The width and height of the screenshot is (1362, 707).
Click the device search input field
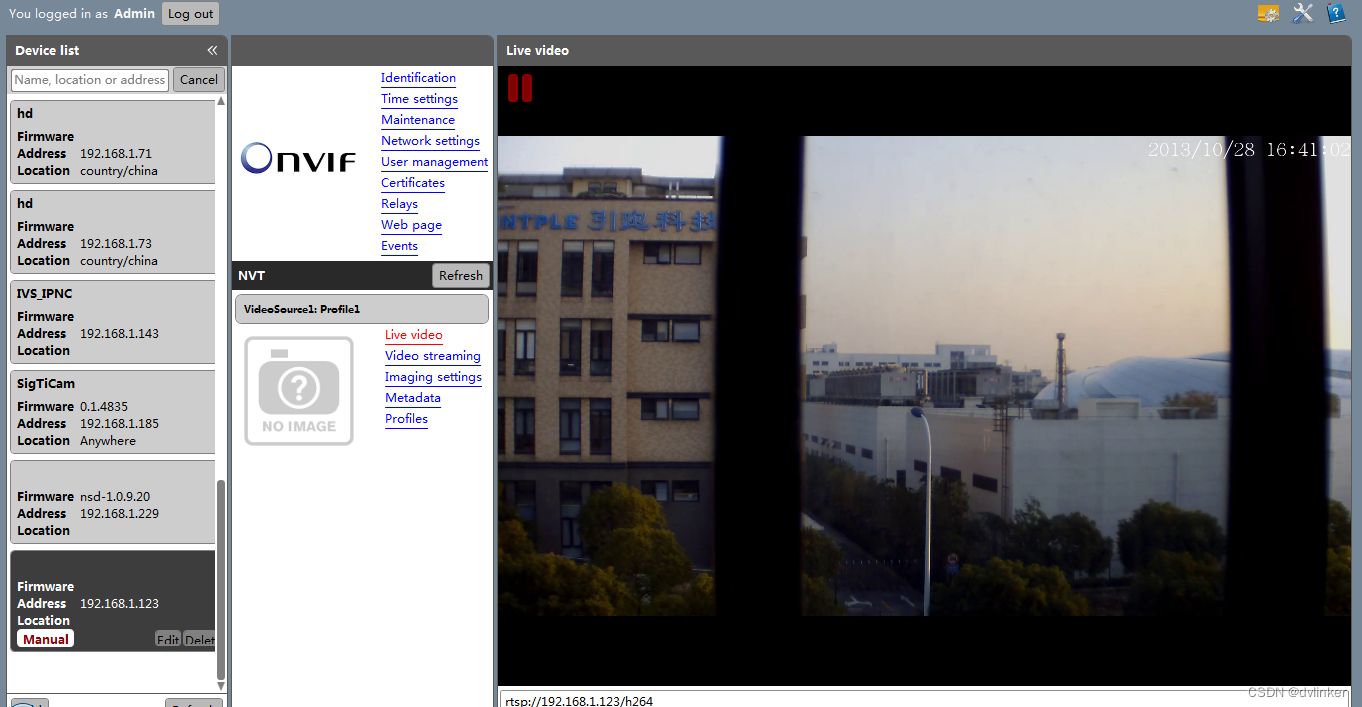click(90, 80)
